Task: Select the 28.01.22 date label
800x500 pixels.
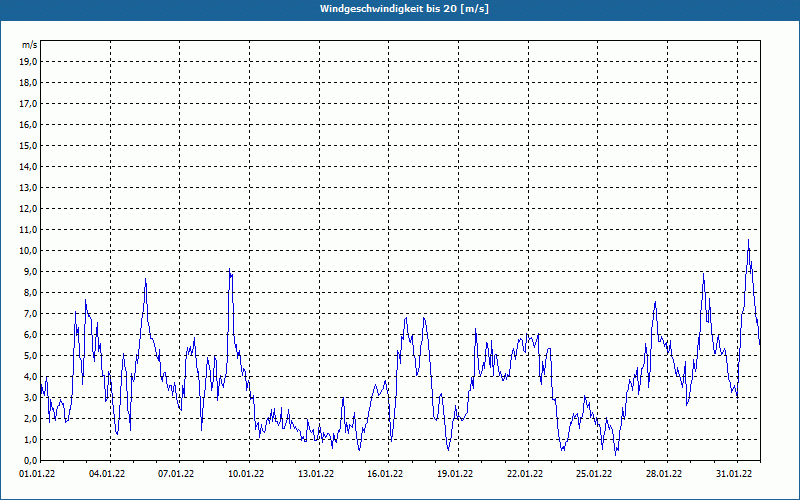Action: (x=664, y=474)
